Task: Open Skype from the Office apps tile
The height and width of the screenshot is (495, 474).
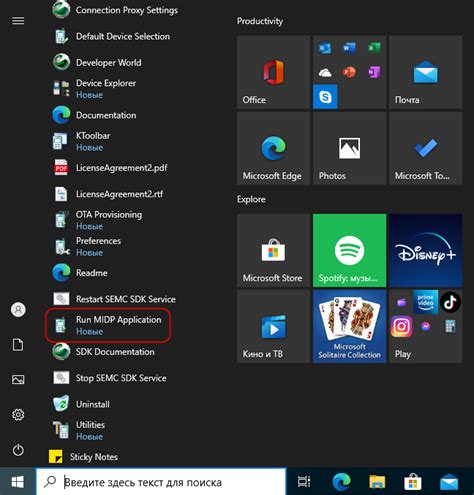Action: tap(325, 97)
